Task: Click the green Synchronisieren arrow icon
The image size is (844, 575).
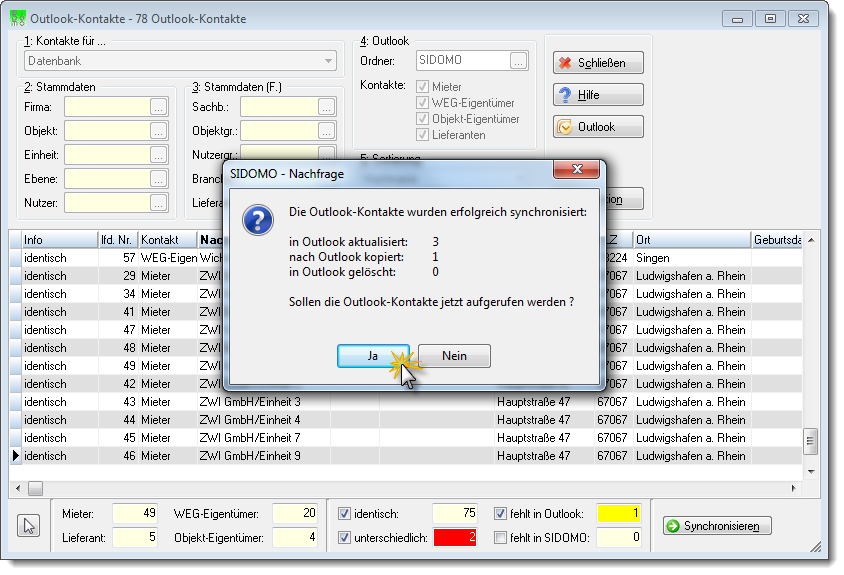Action: (673, 526)
